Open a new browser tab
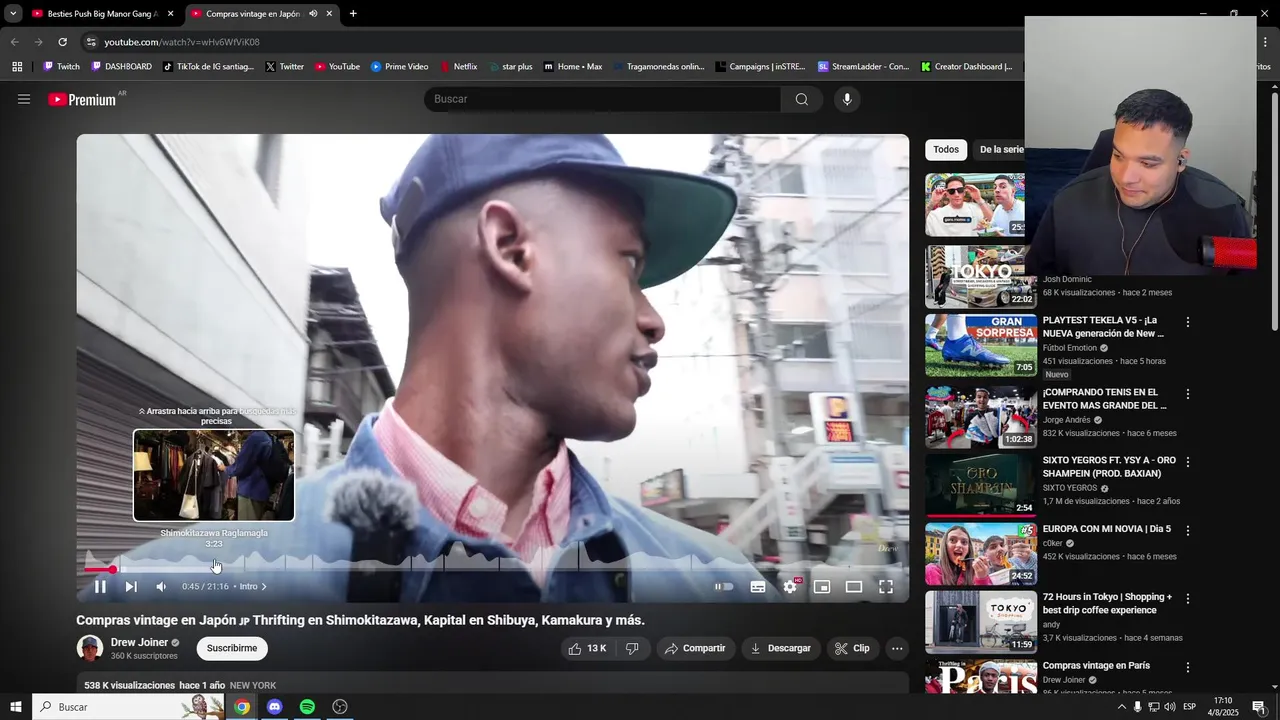The width and height of the screenshot is (1280, 720). click(x=353, y=14)
